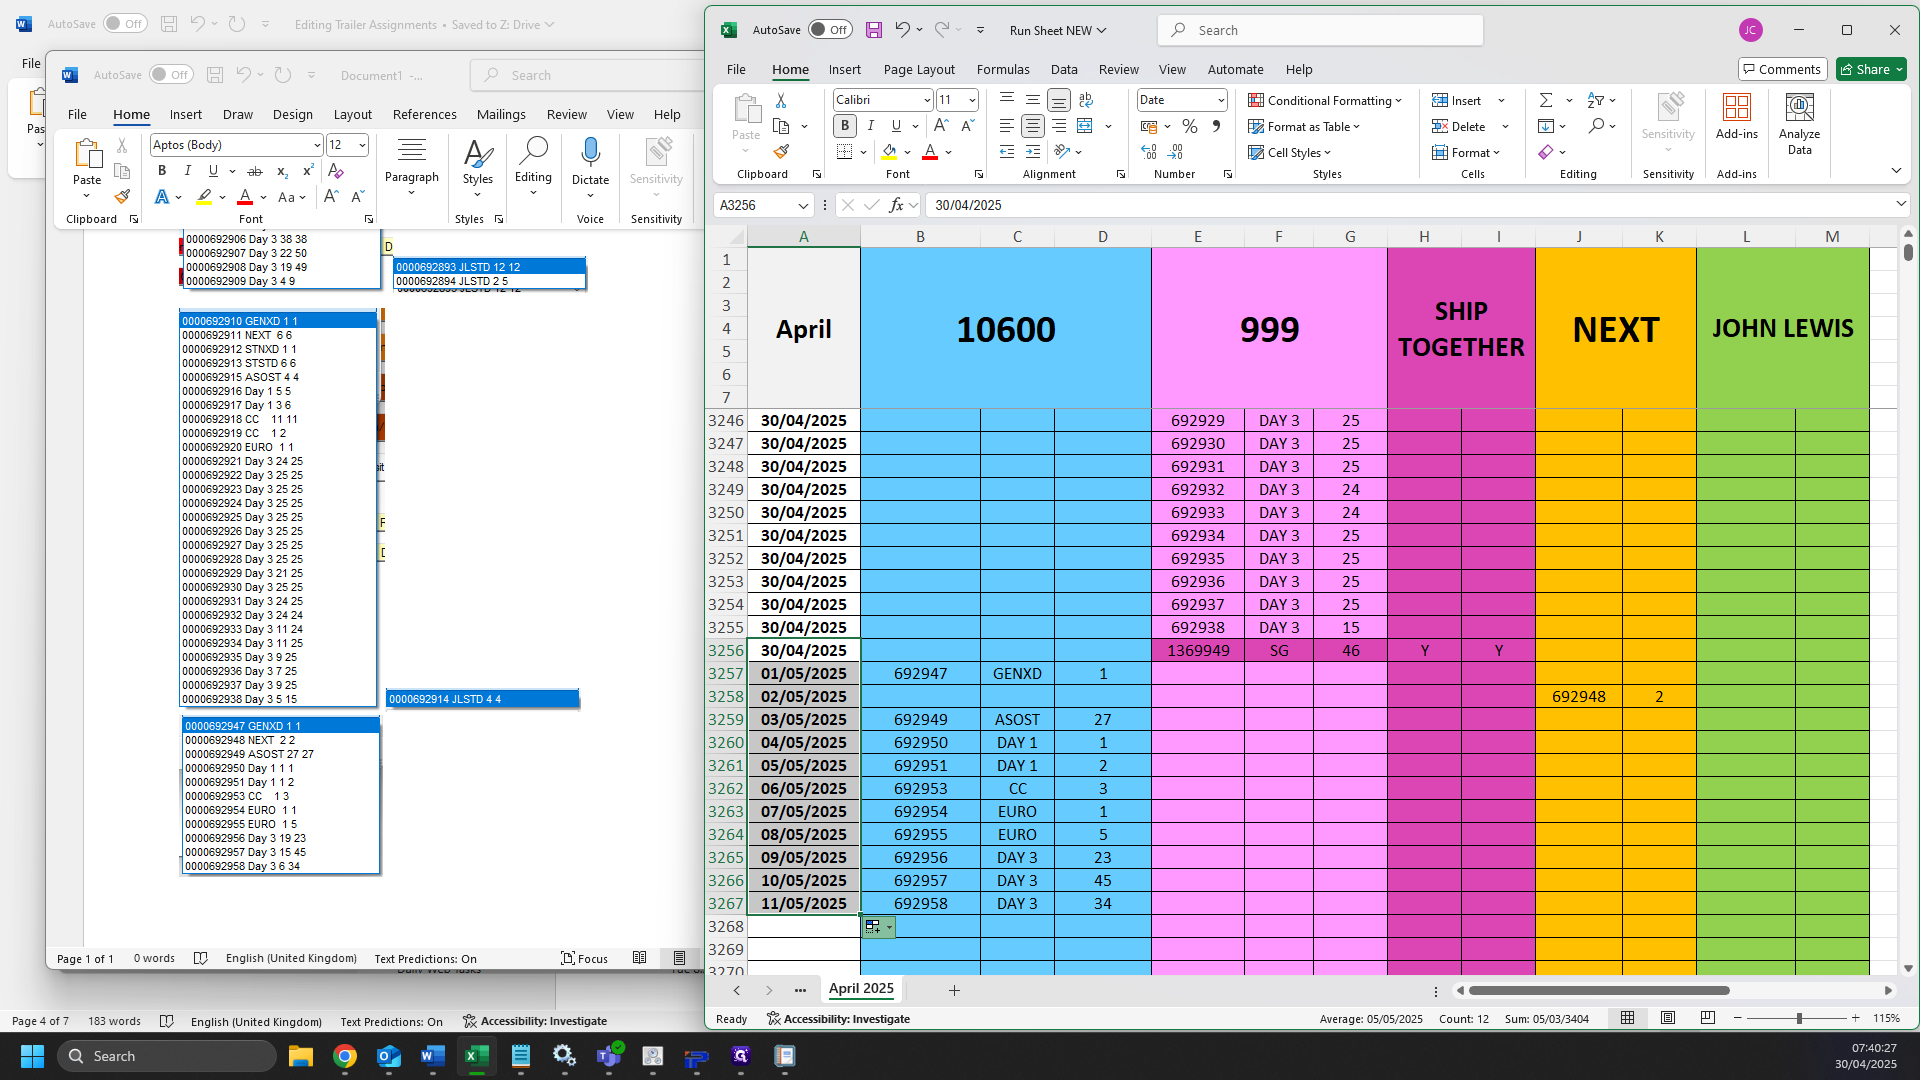Open Page Layout tab in Excel
The image size is (1920, 1080).
click(x=919, y=69)
